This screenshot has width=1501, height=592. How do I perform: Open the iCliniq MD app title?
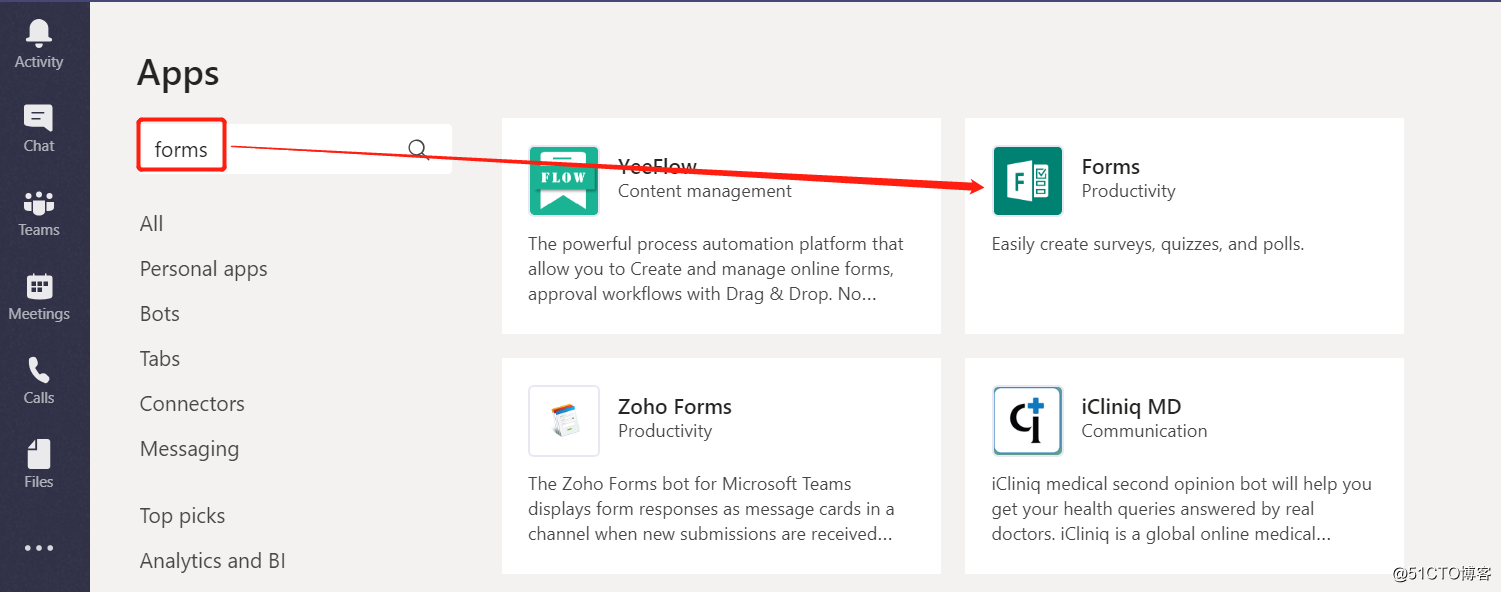click(1131, 407)
